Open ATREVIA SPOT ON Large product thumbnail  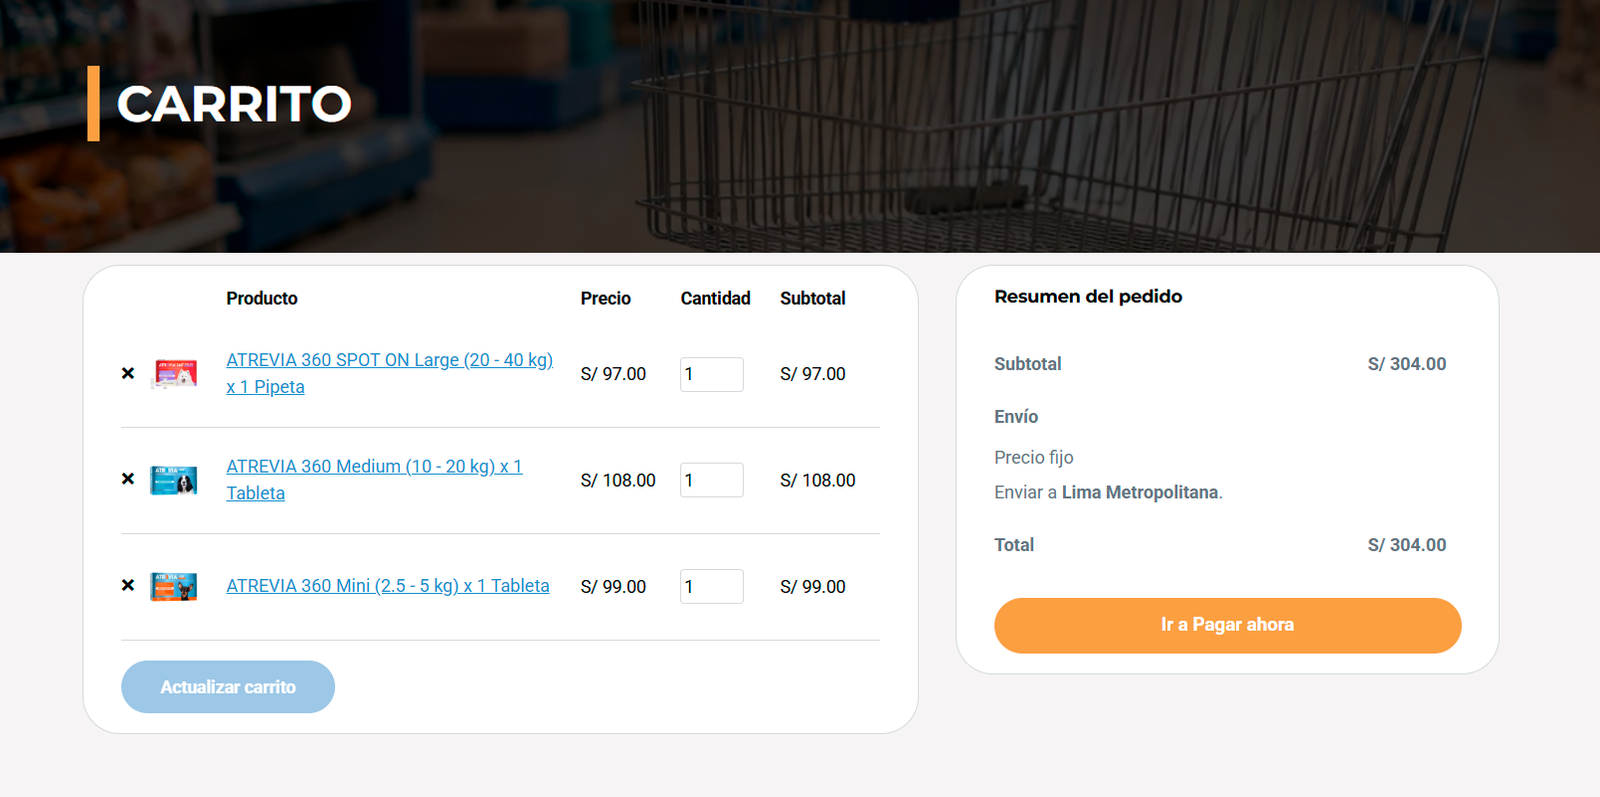(174, 373)
